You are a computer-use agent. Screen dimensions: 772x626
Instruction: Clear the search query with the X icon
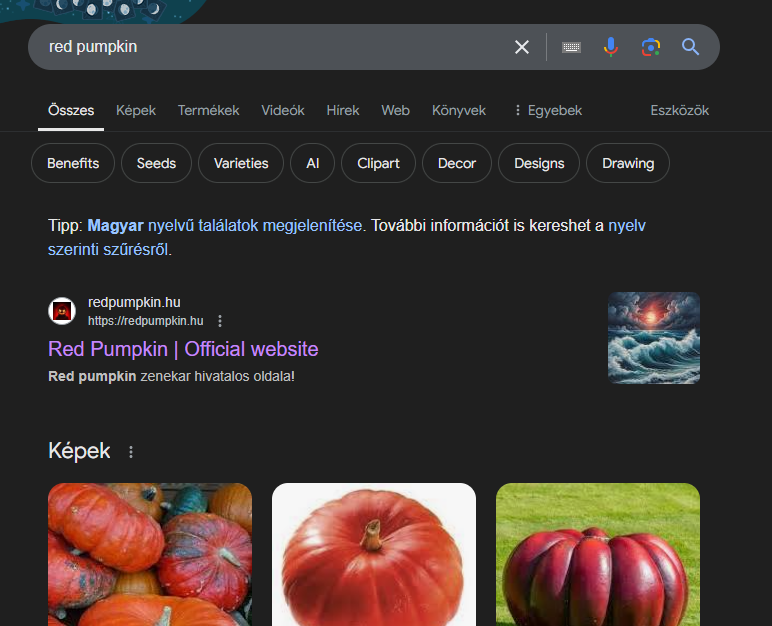point(521,47)
